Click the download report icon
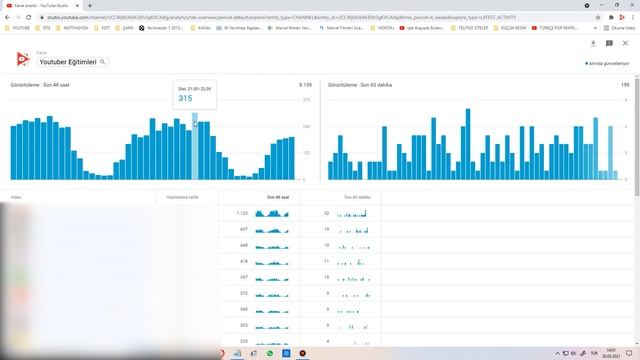Screen dimensions: 640x360 click(x=593, y=43)
